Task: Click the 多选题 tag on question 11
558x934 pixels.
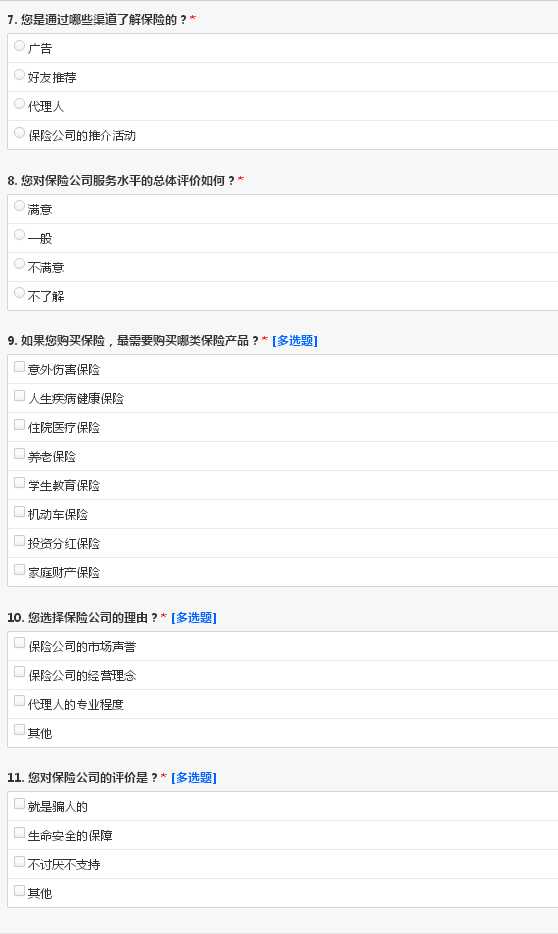Action: point(194,778)
